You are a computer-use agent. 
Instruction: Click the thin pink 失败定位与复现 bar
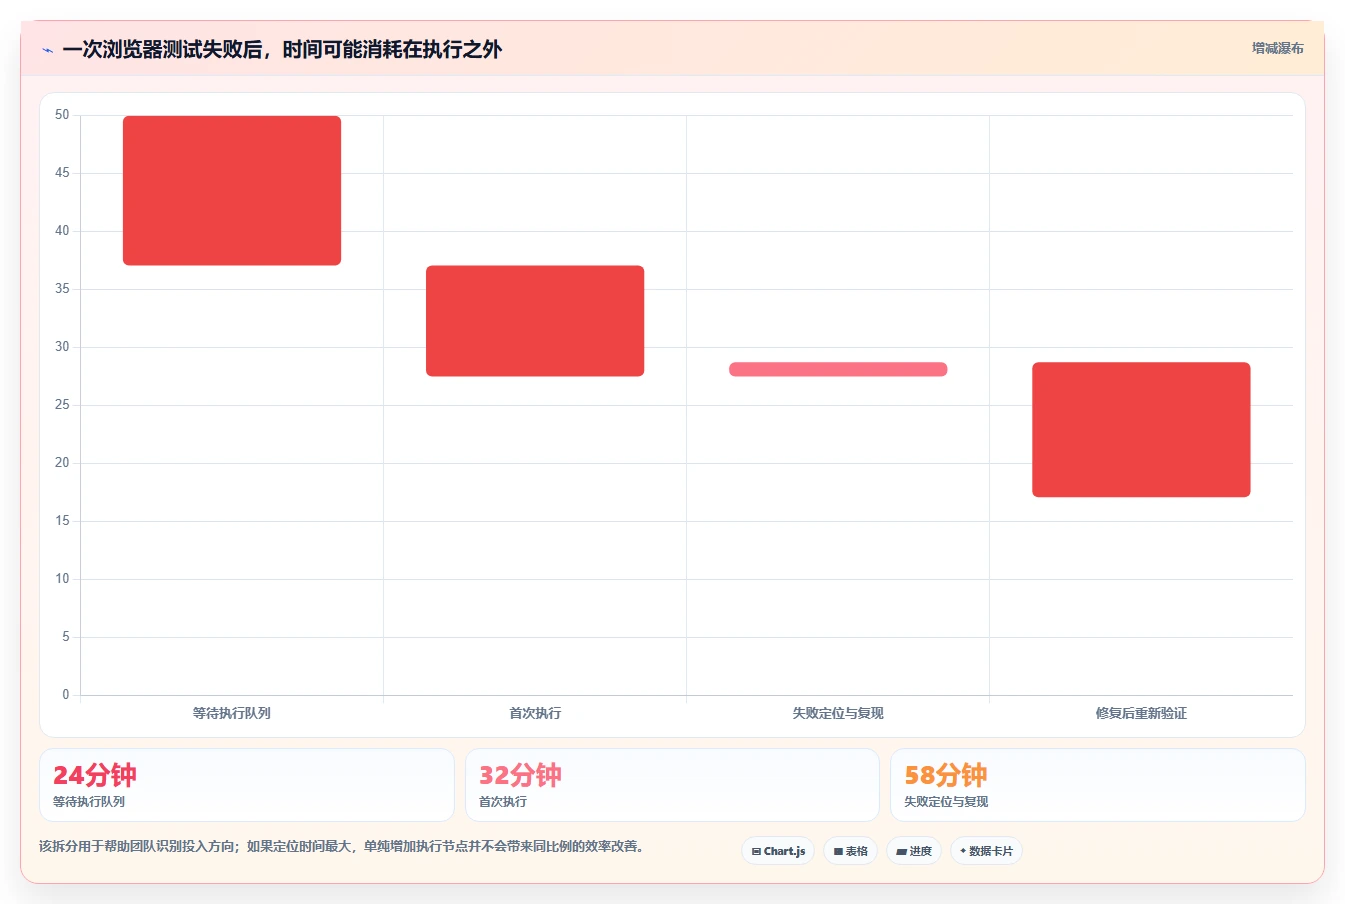tap(838, 369)
